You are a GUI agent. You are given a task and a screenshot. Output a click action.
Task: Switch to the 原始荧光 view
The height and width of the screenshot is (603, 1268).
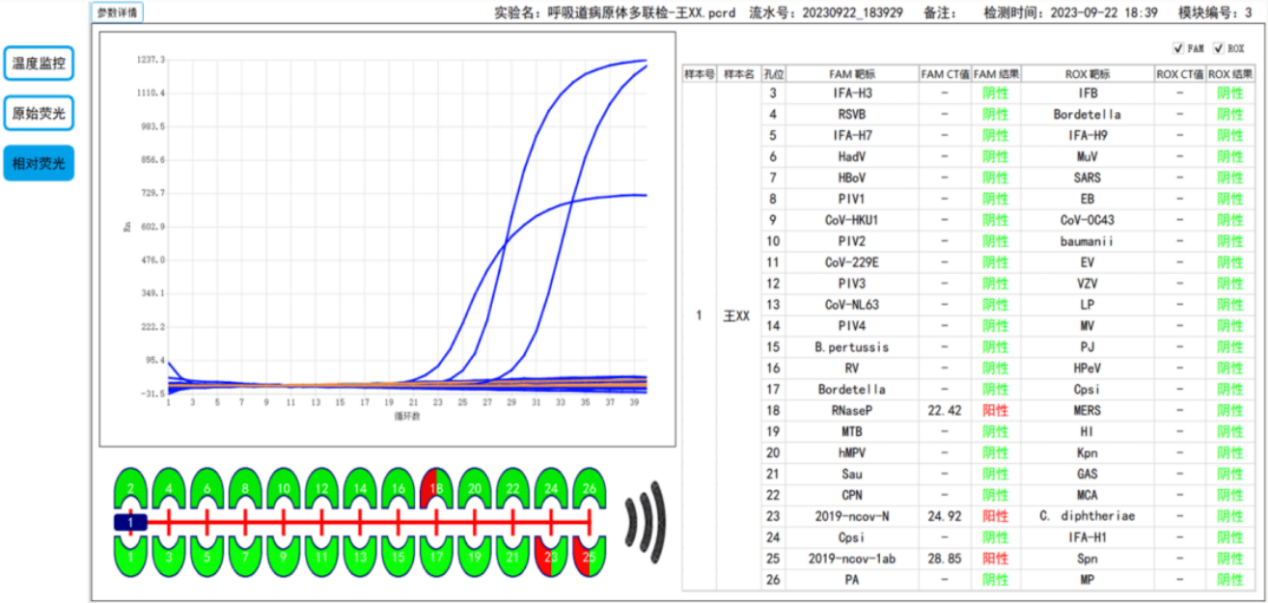tap(38, 114)
